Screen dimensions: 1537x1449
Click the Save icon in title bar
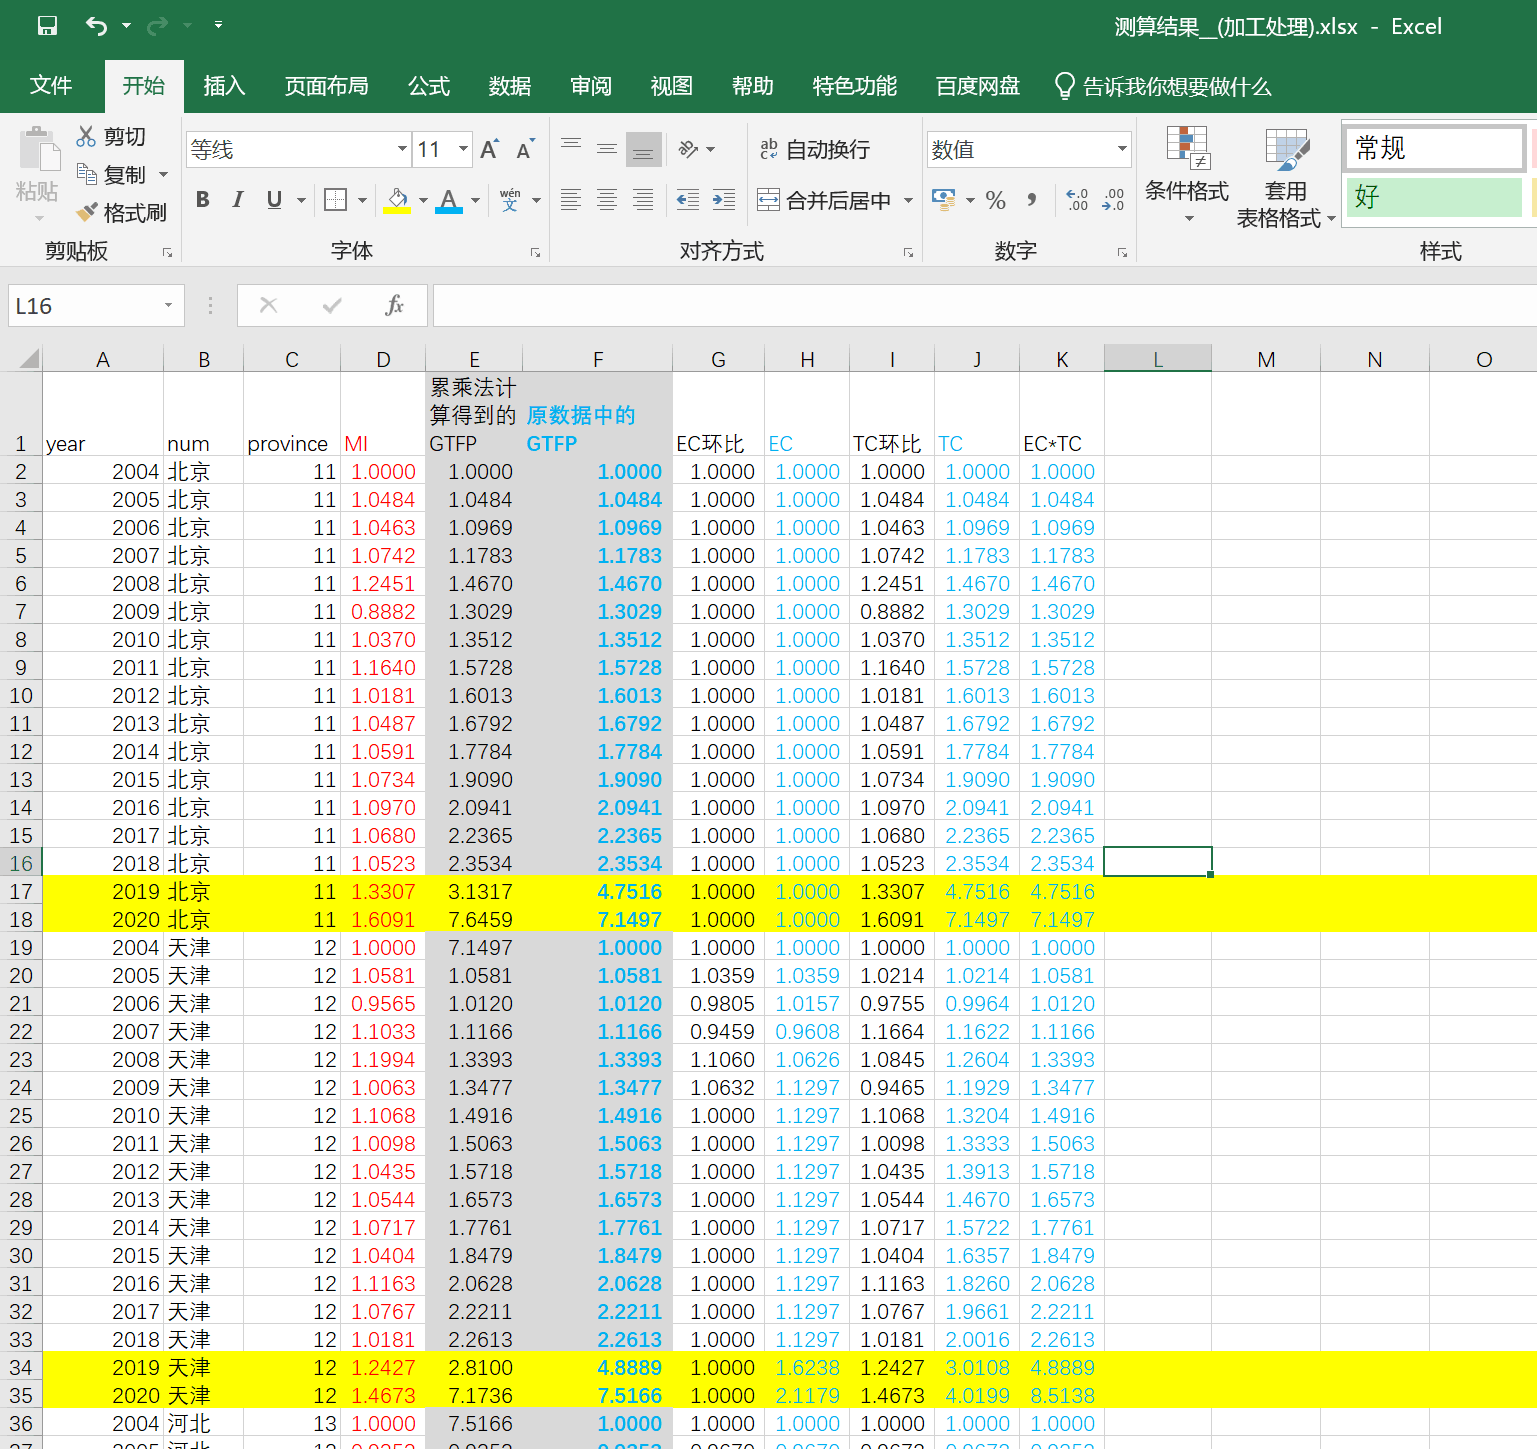click(x=47, y=26)
